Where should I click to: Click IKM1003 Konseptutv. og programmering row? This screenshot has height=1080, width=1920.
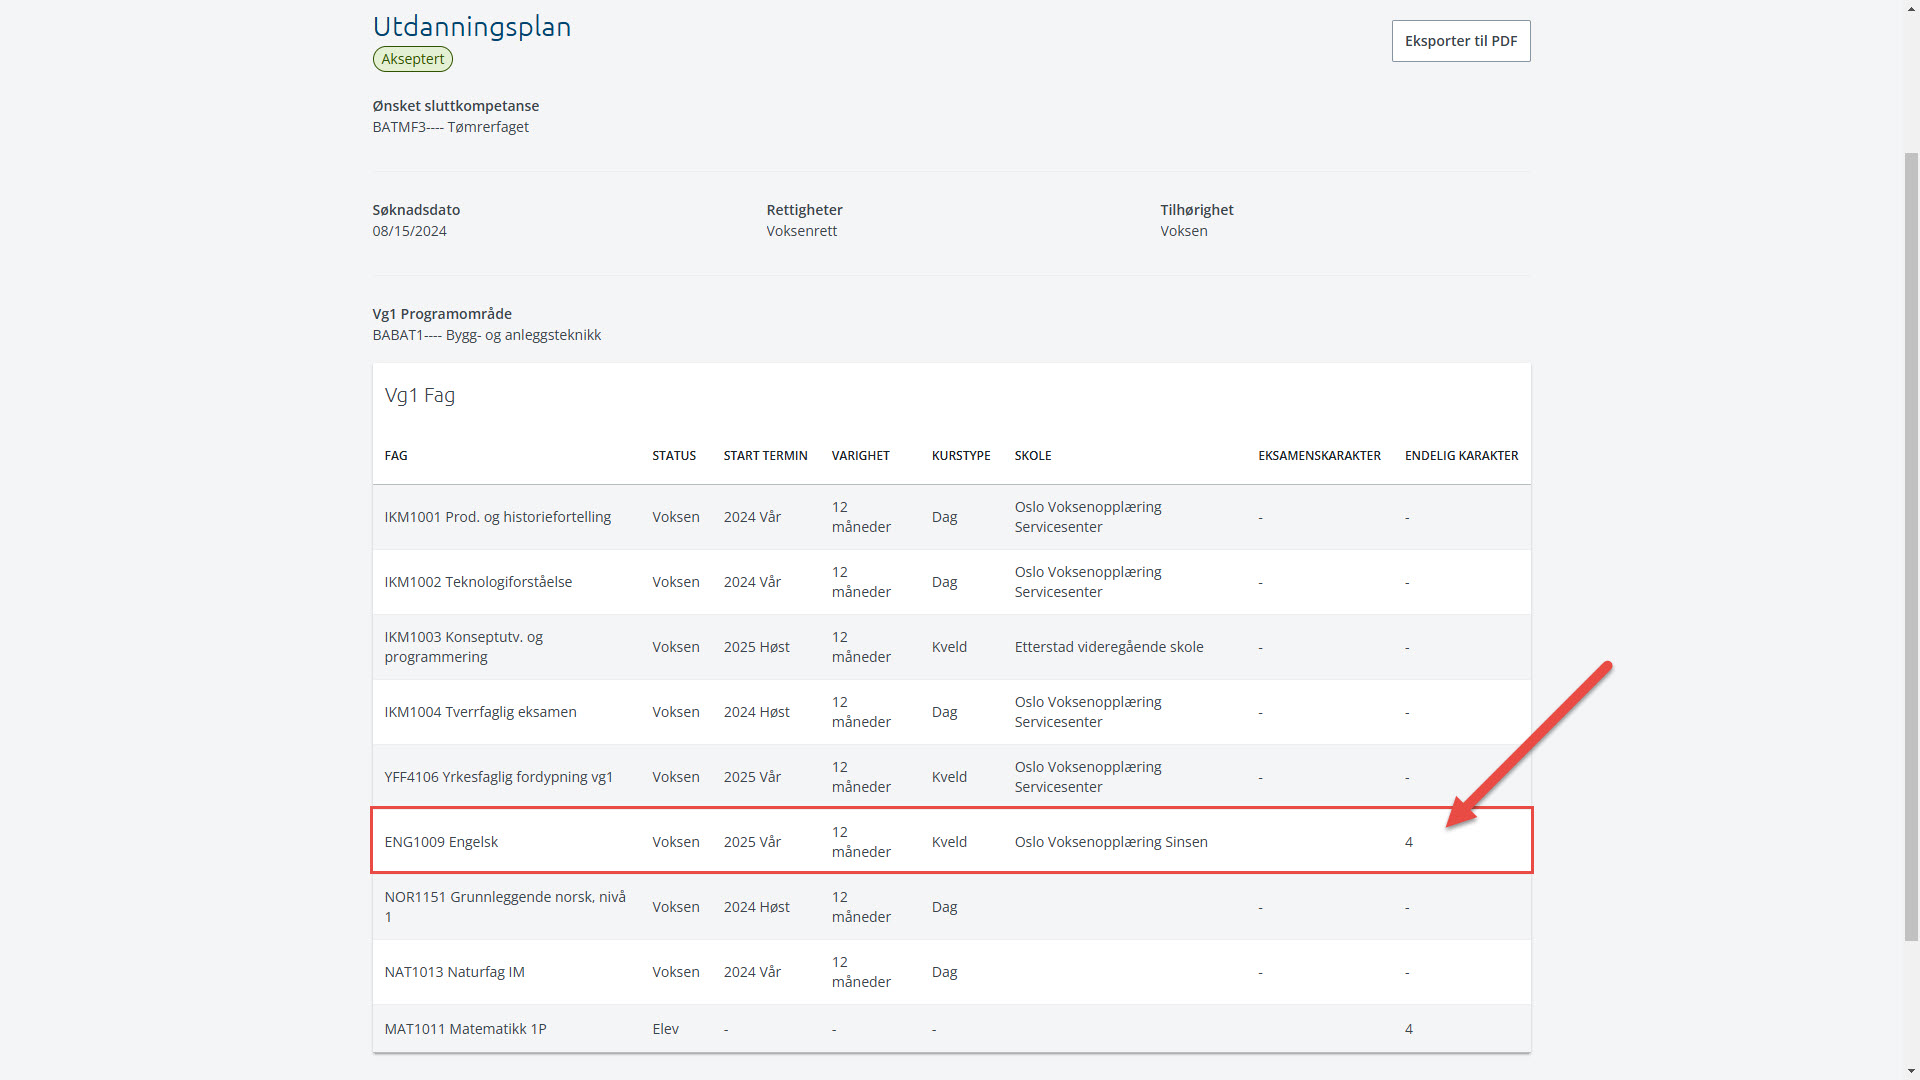pyautogui.click(x=463, y=647)
